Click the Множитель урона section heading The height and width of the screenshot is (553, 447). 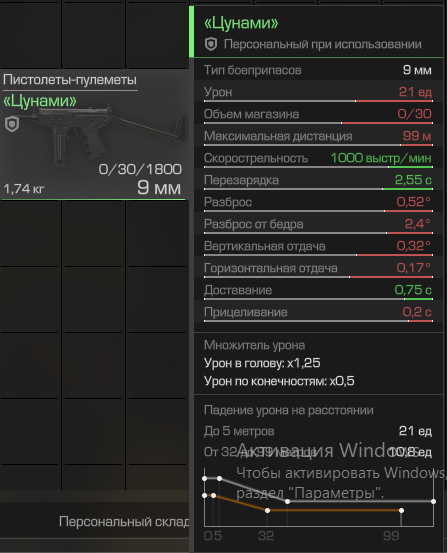(x=254, y=345)
